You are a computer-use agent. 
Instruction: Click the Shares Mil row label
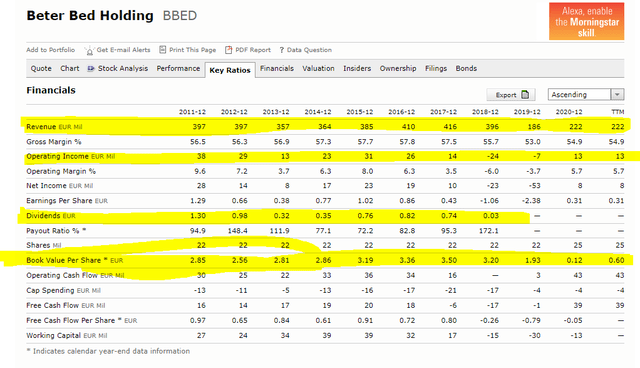coord(44,245)
